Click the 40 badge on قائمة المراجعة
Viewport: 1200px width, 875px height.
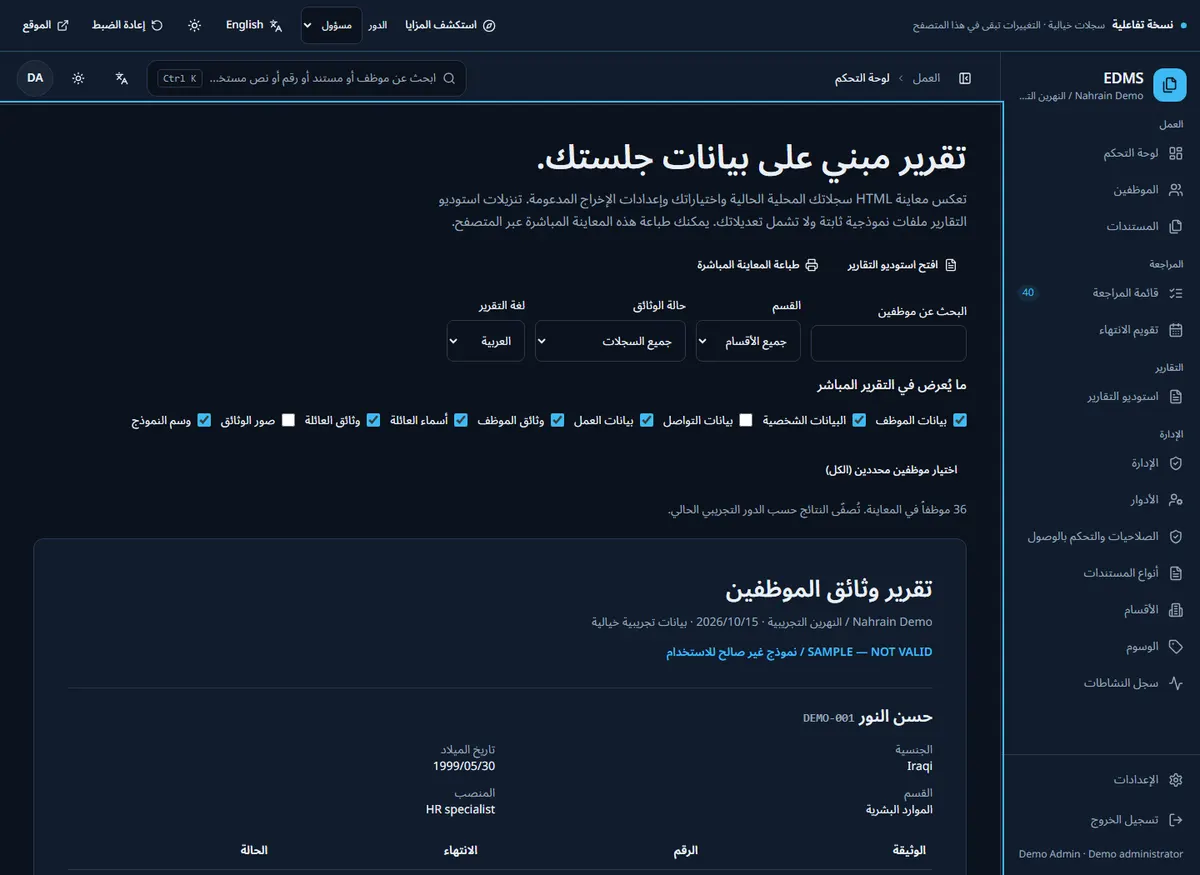pos(1028,293)
